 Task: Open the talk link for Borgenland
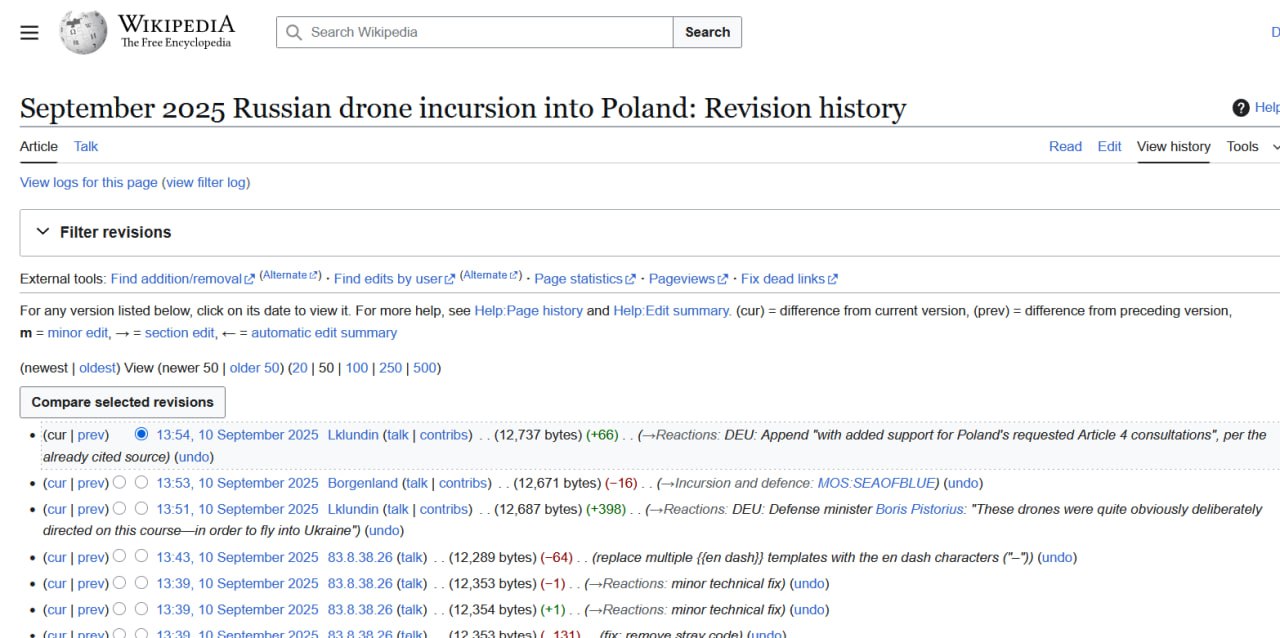coord(417,483)
